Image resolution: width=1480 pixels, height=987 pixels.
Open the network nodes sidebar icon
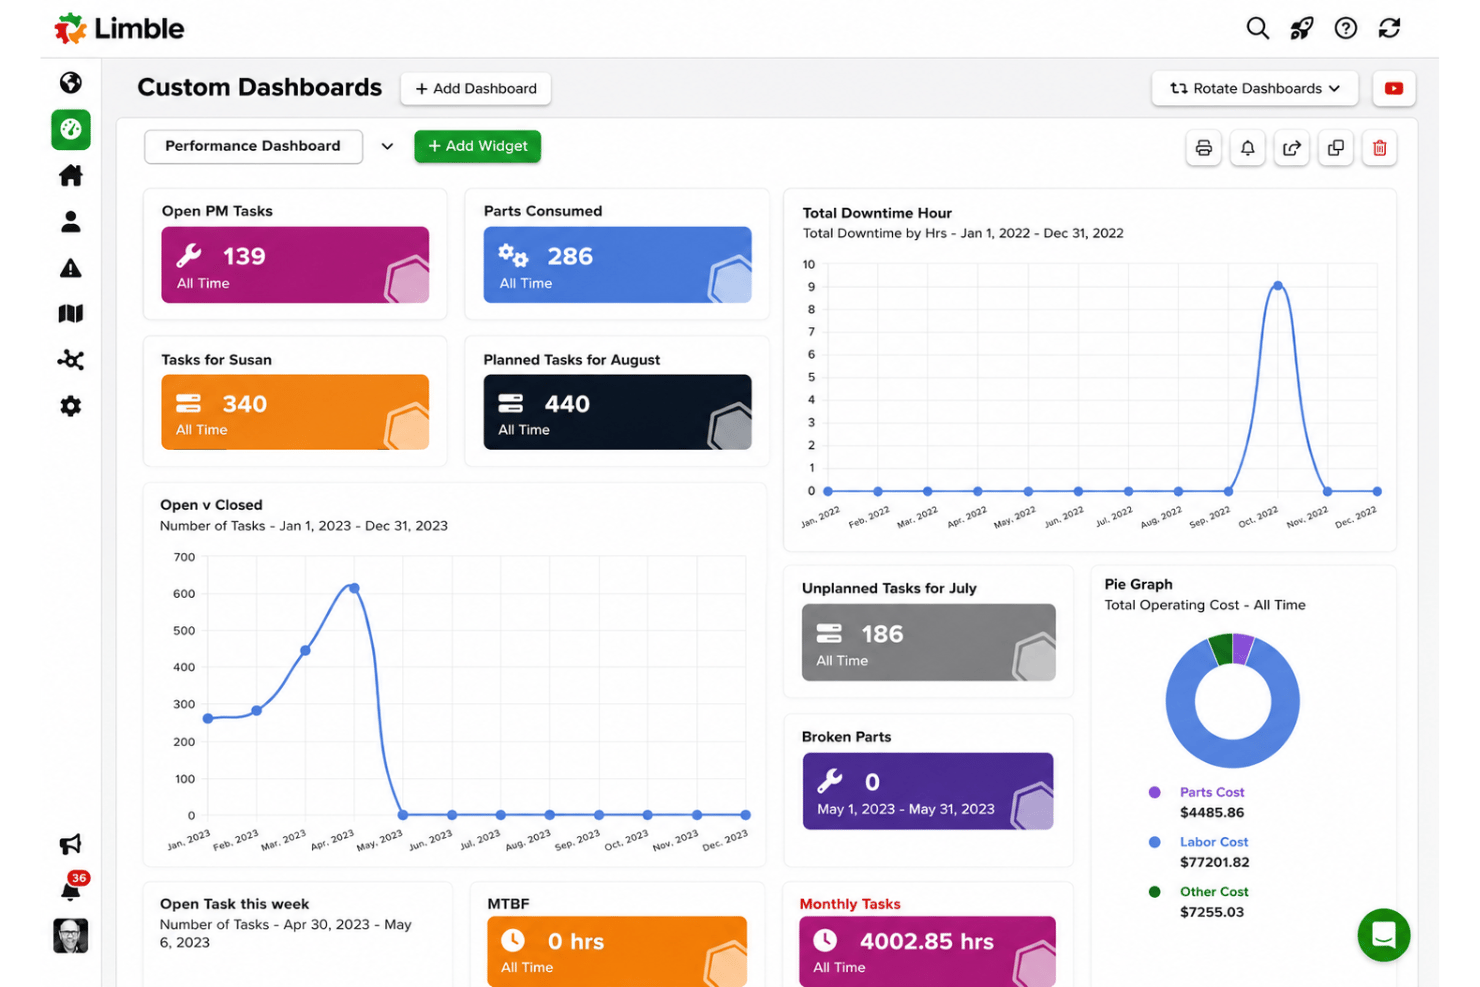tap(70, 360)
